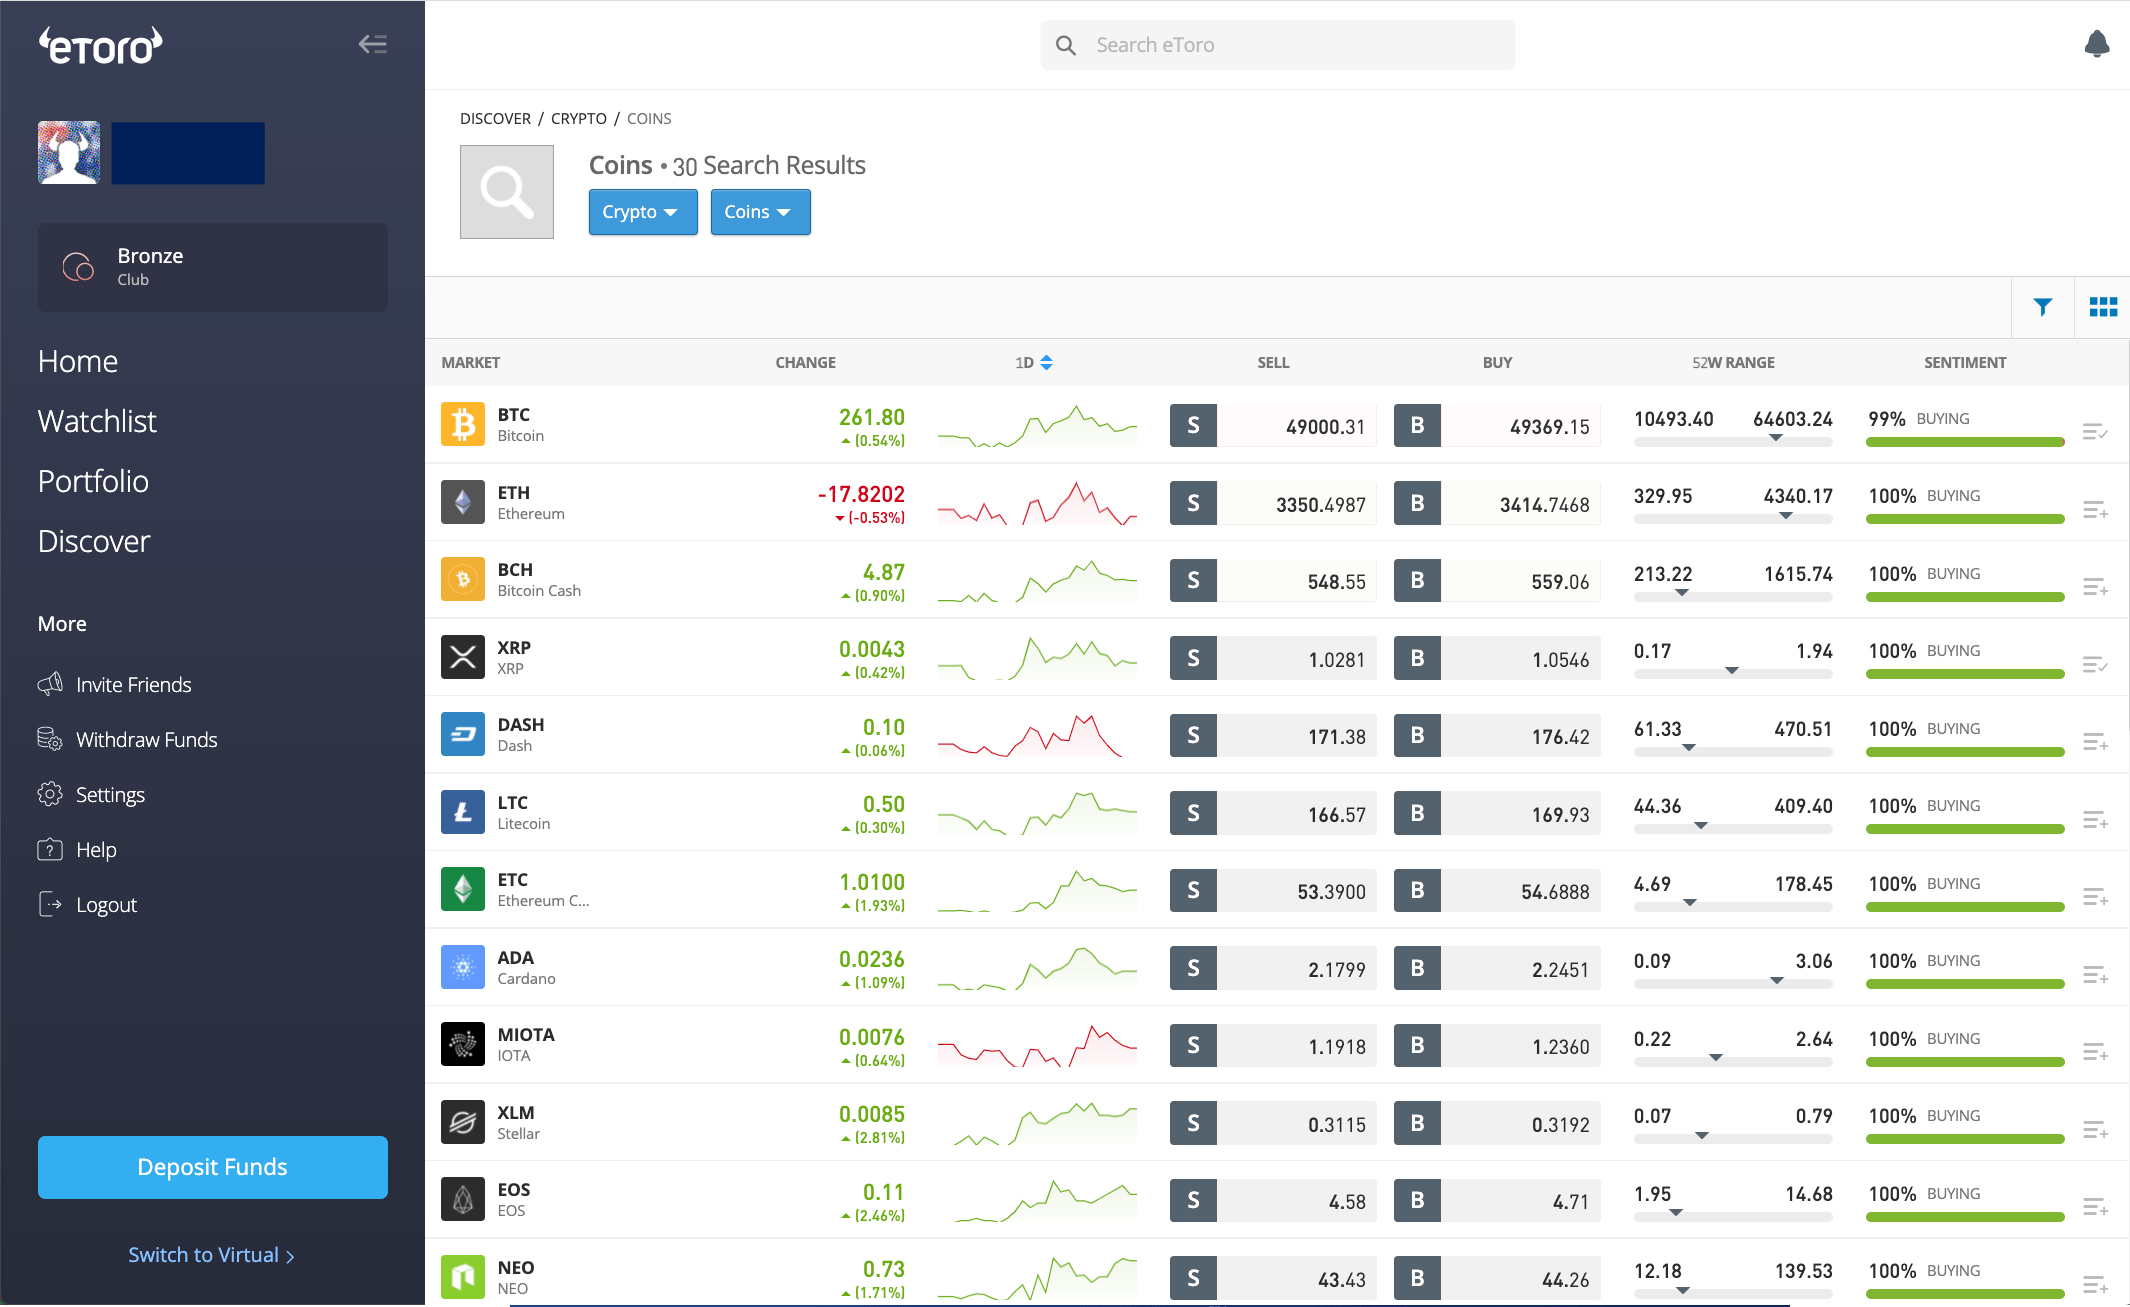Sell BTC at 49000.31

[1273, 425]
